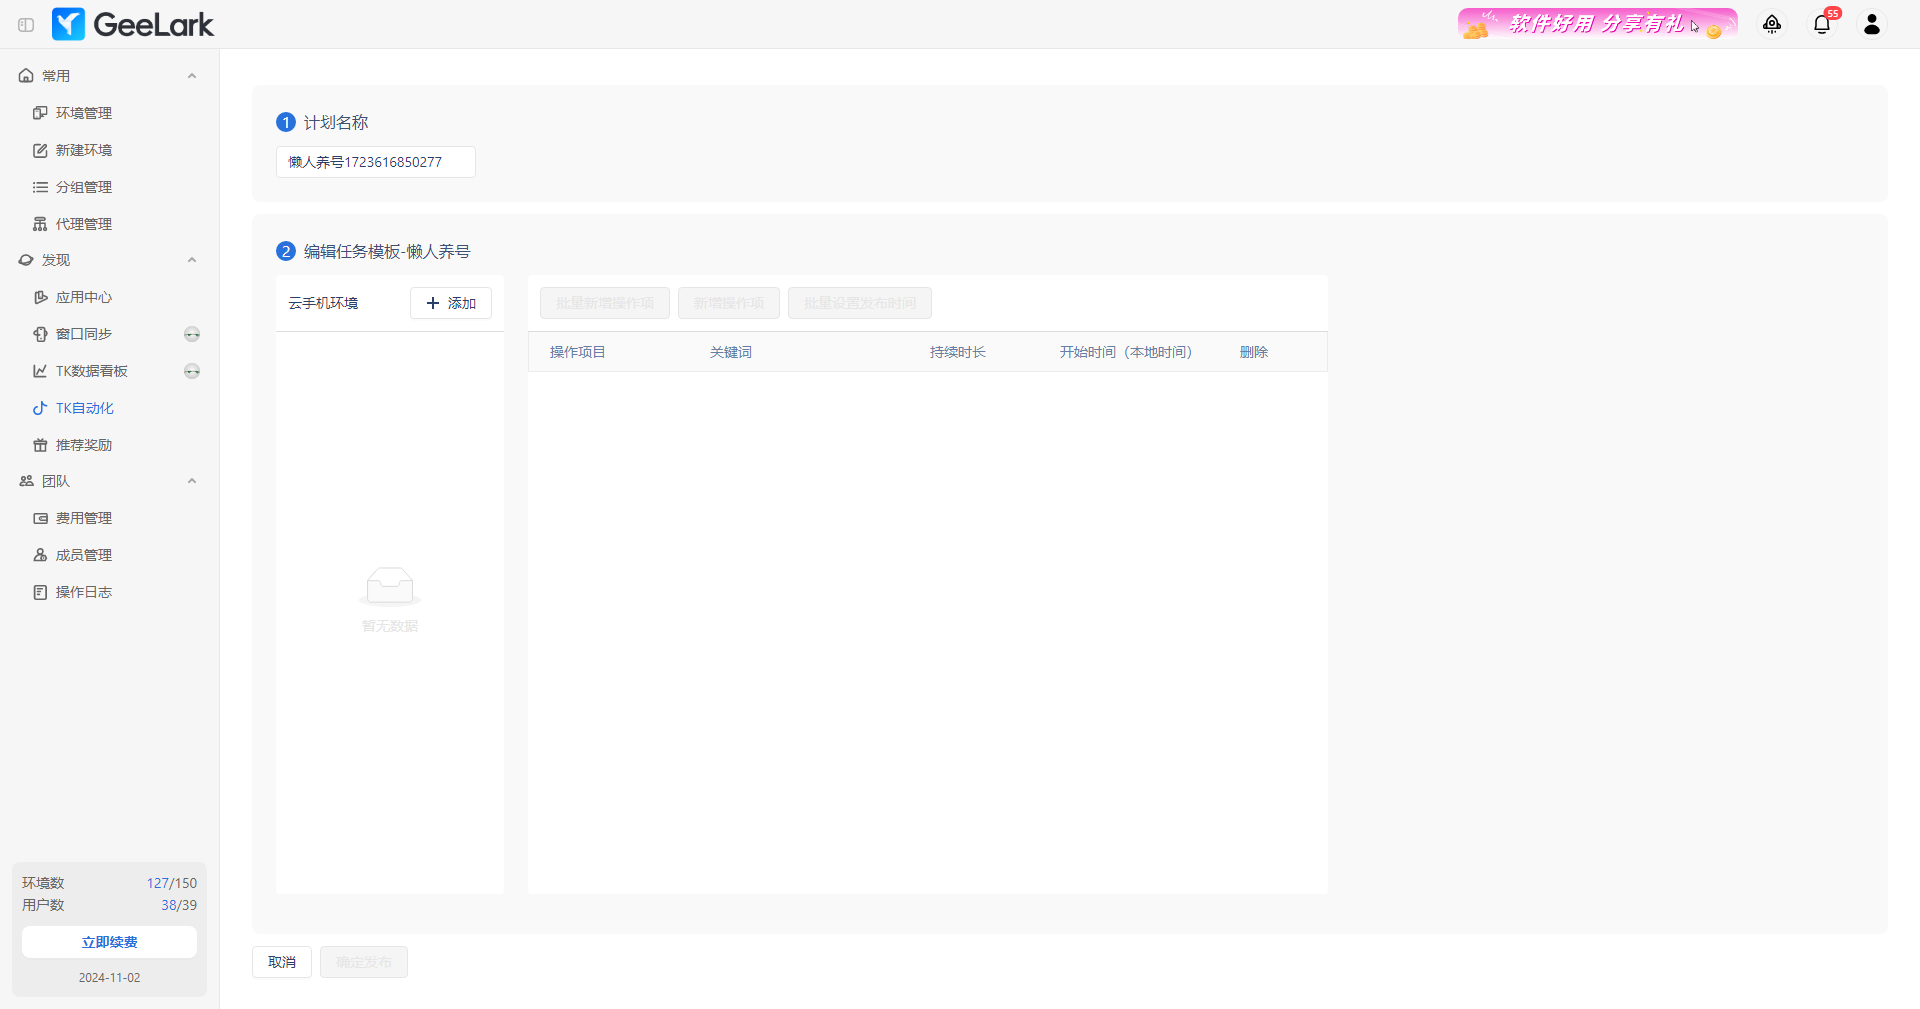Open 代理管理 in the sidebar
The height and width of the screenshot is (1009, 1920).
pyautogui.click(x=84, y=224)
